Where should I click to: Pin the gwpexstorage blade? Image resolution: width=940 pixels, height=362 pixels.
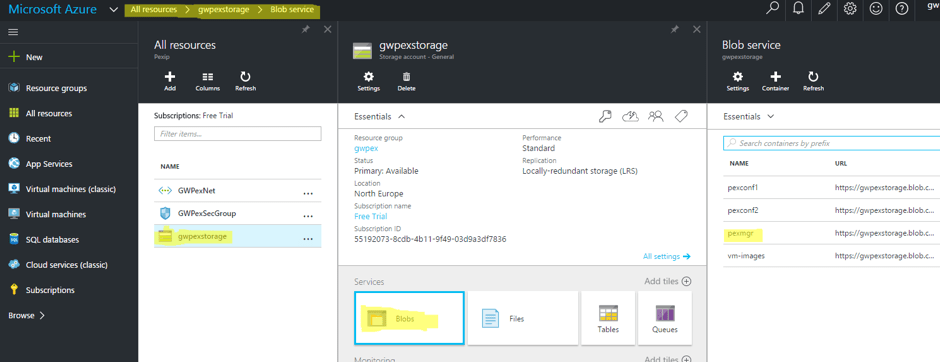[675, 29]
